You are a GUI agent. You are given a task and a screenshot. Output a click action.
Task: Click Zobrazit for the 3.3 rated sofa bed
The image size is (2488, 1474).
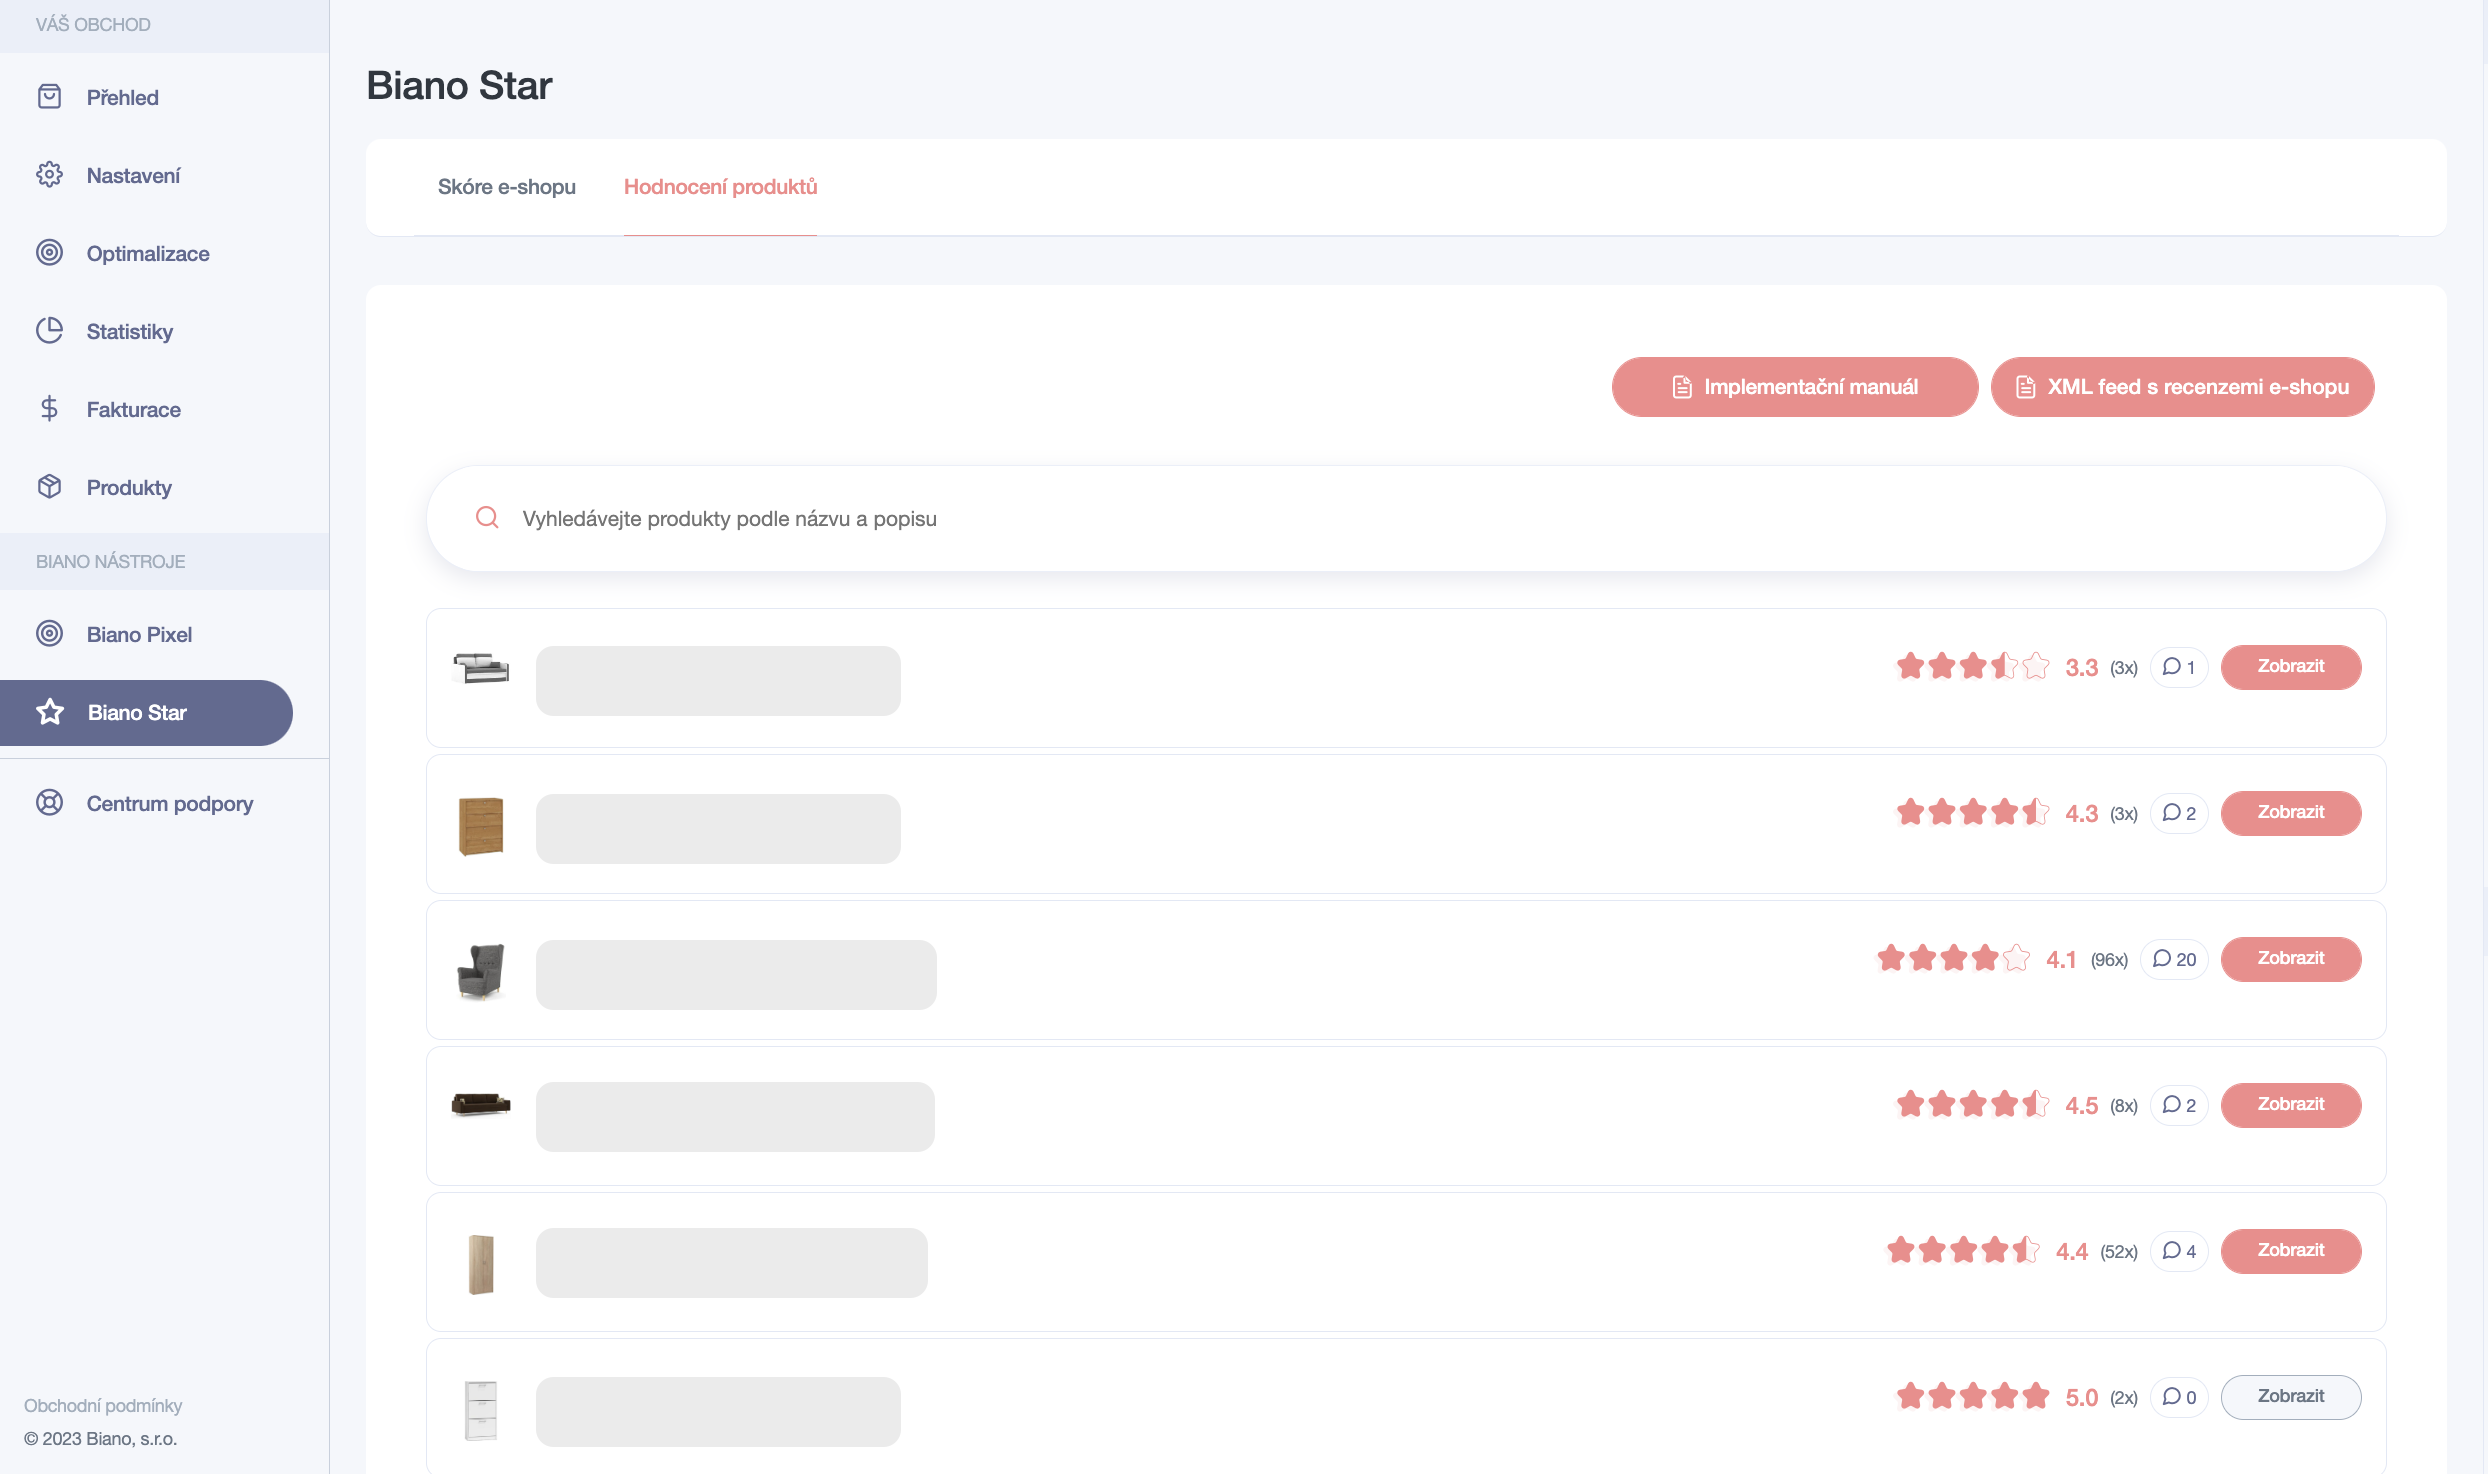point(2291,667)
